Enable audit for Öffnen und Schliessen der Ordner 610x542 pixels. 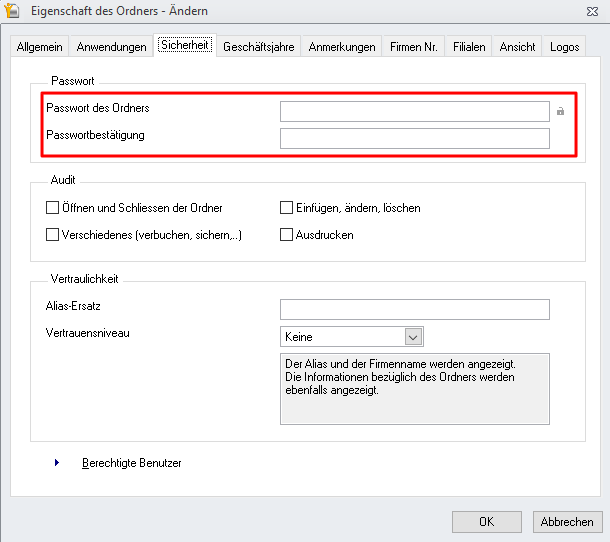pos(52,208)
